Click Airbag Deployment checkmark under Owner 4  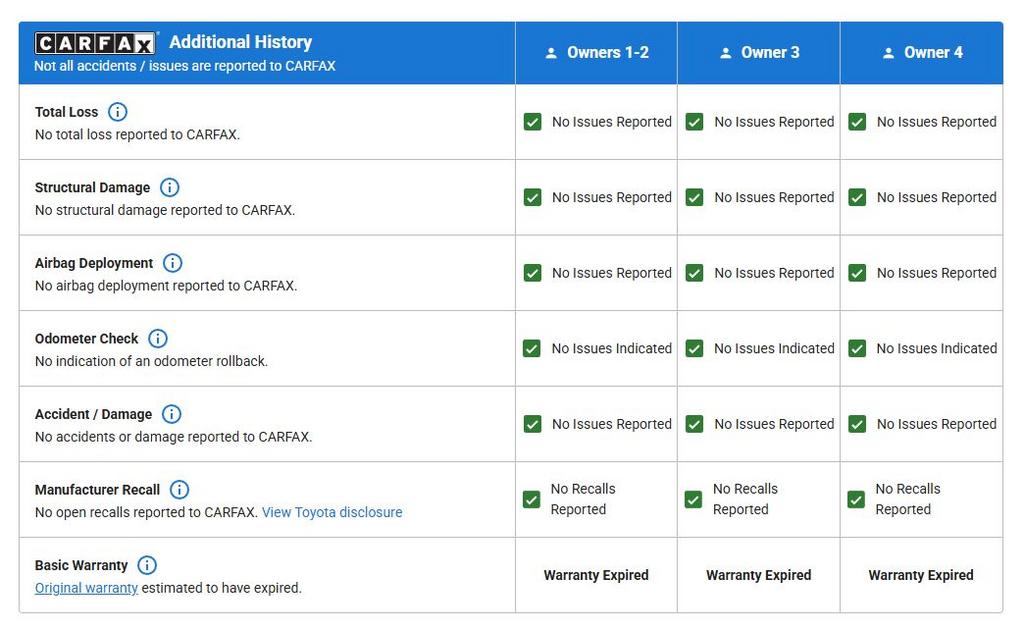click(x=857, y=273)
